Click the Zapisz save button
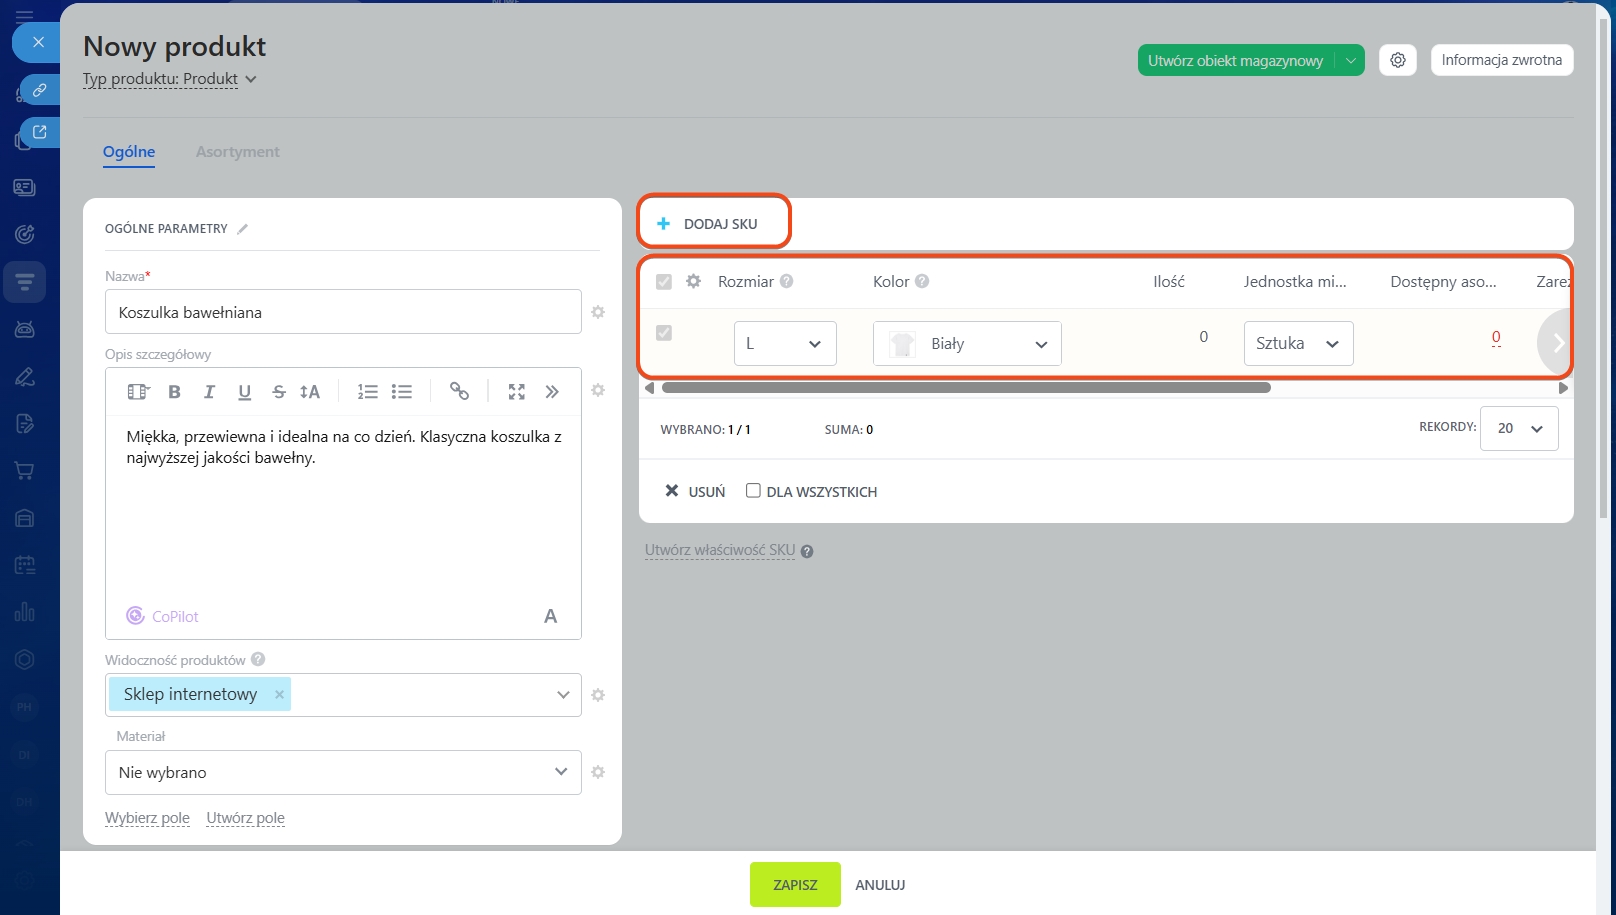Viewport: 1616px width, 915px height. tap(795, 885)
